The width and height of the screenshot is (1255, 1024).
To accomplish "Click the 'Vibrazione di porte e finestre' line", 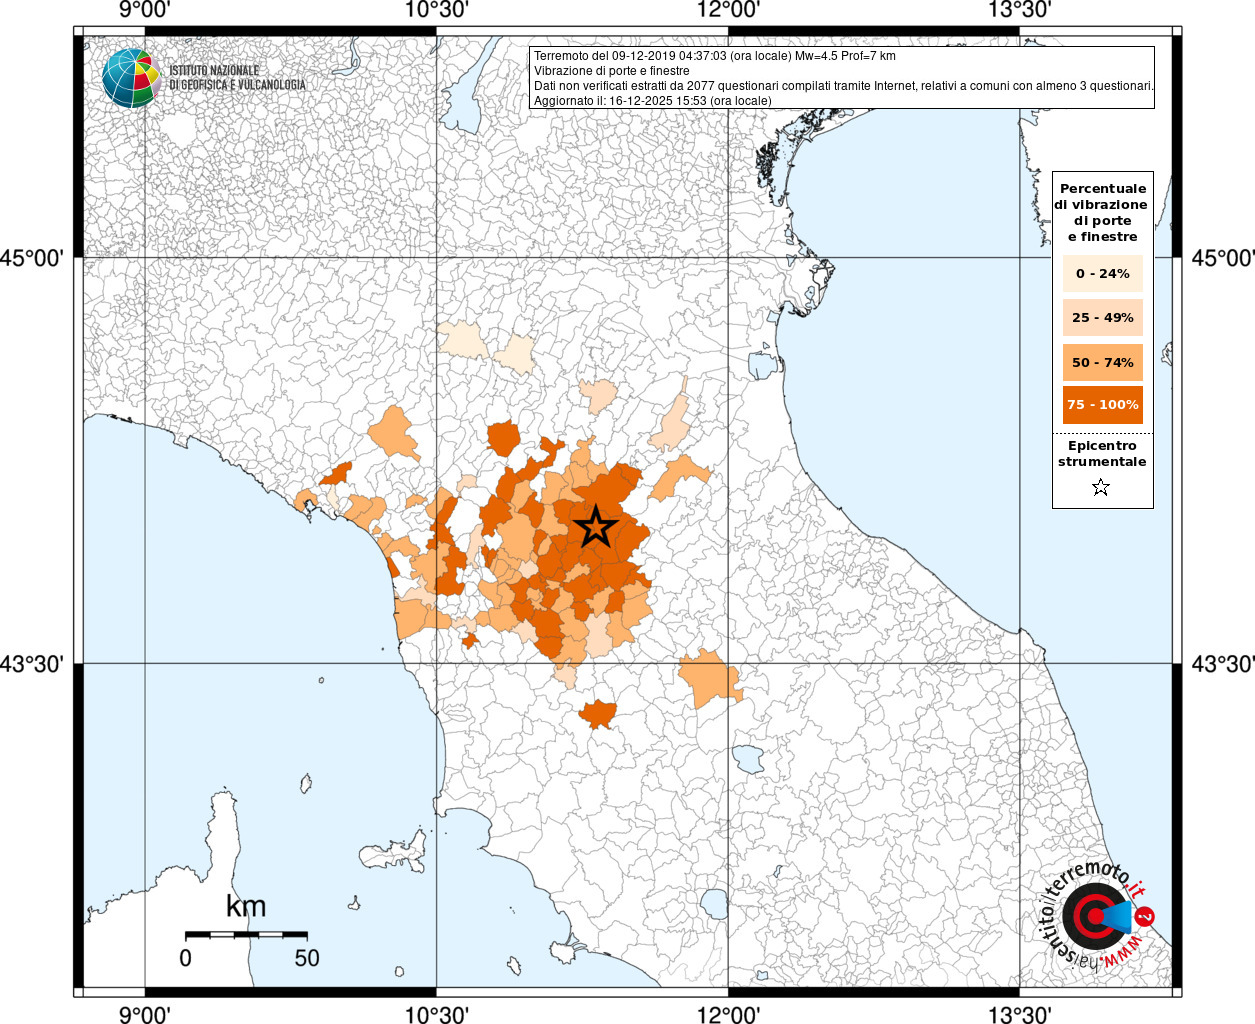I will coord(612,71).
